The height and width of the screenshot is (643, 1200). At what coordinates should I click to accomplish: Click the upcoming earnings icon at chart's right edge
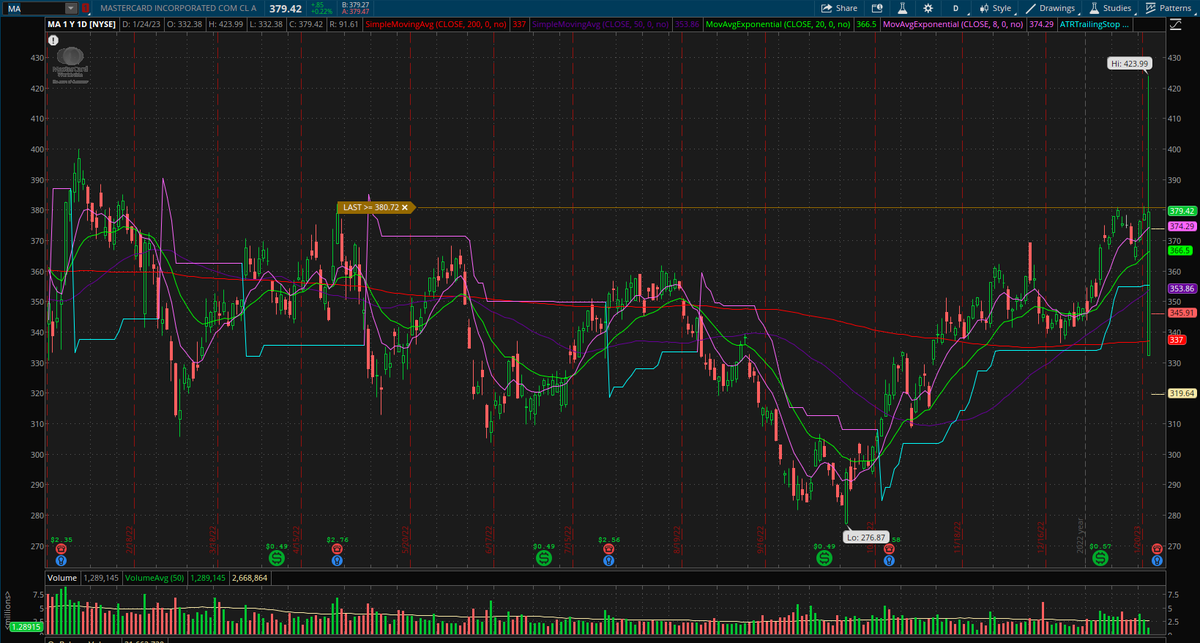[1158, 548]
